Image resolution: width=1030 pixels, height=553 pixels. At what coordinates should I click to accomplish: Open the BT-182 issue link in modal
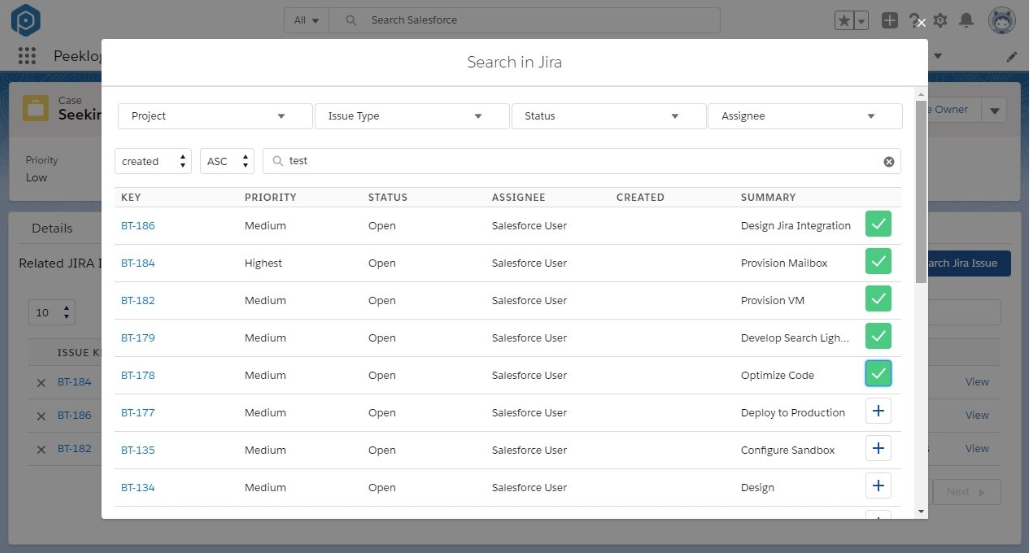point(138,301)
